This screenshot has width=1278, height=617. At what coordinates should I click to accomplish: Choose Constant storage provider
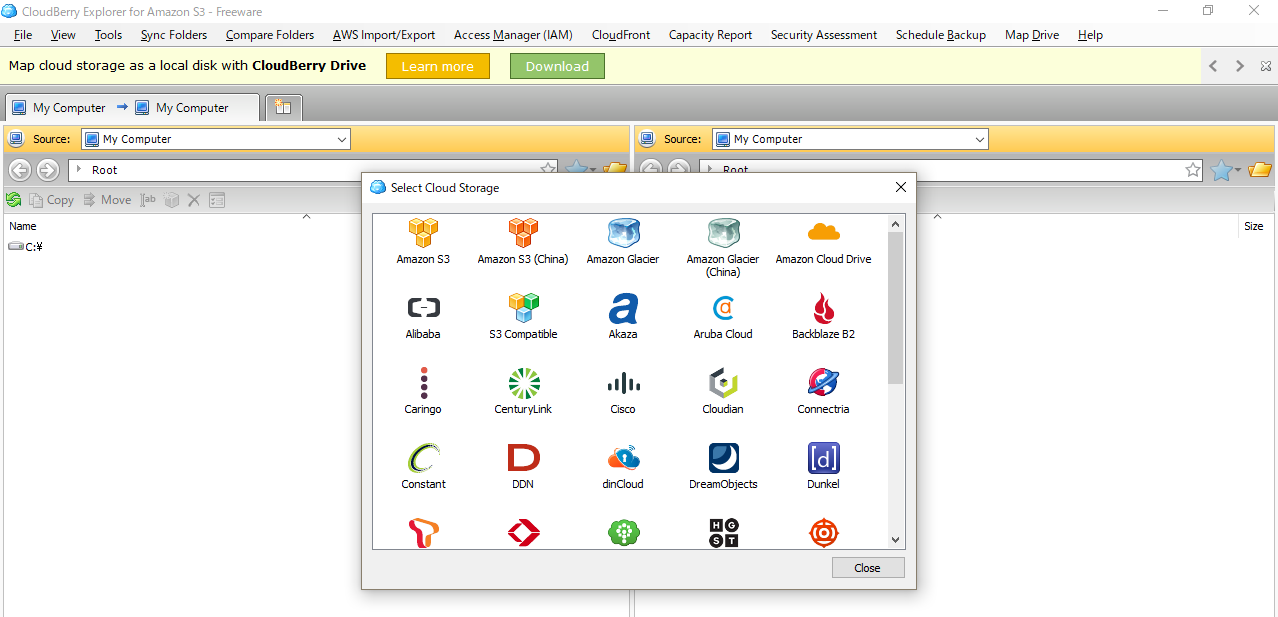click(423, 466)
